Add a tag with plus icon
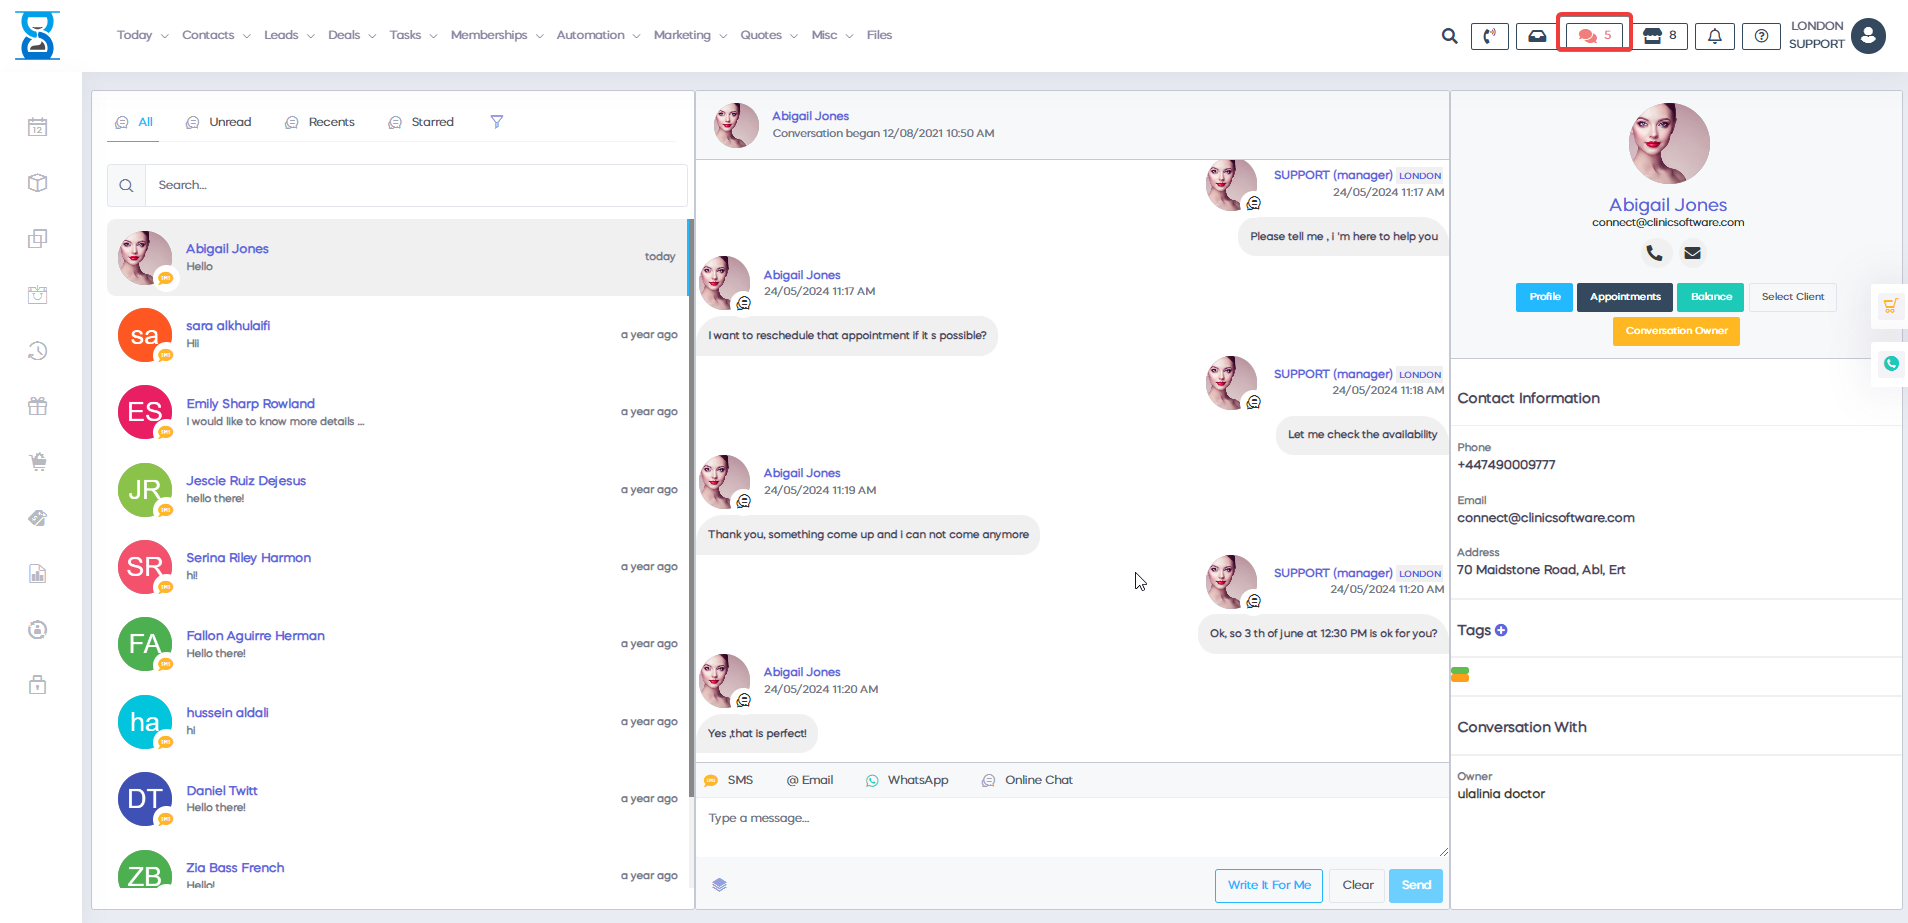Viewport: 1908px width, 923px height. pos(1501,630)
